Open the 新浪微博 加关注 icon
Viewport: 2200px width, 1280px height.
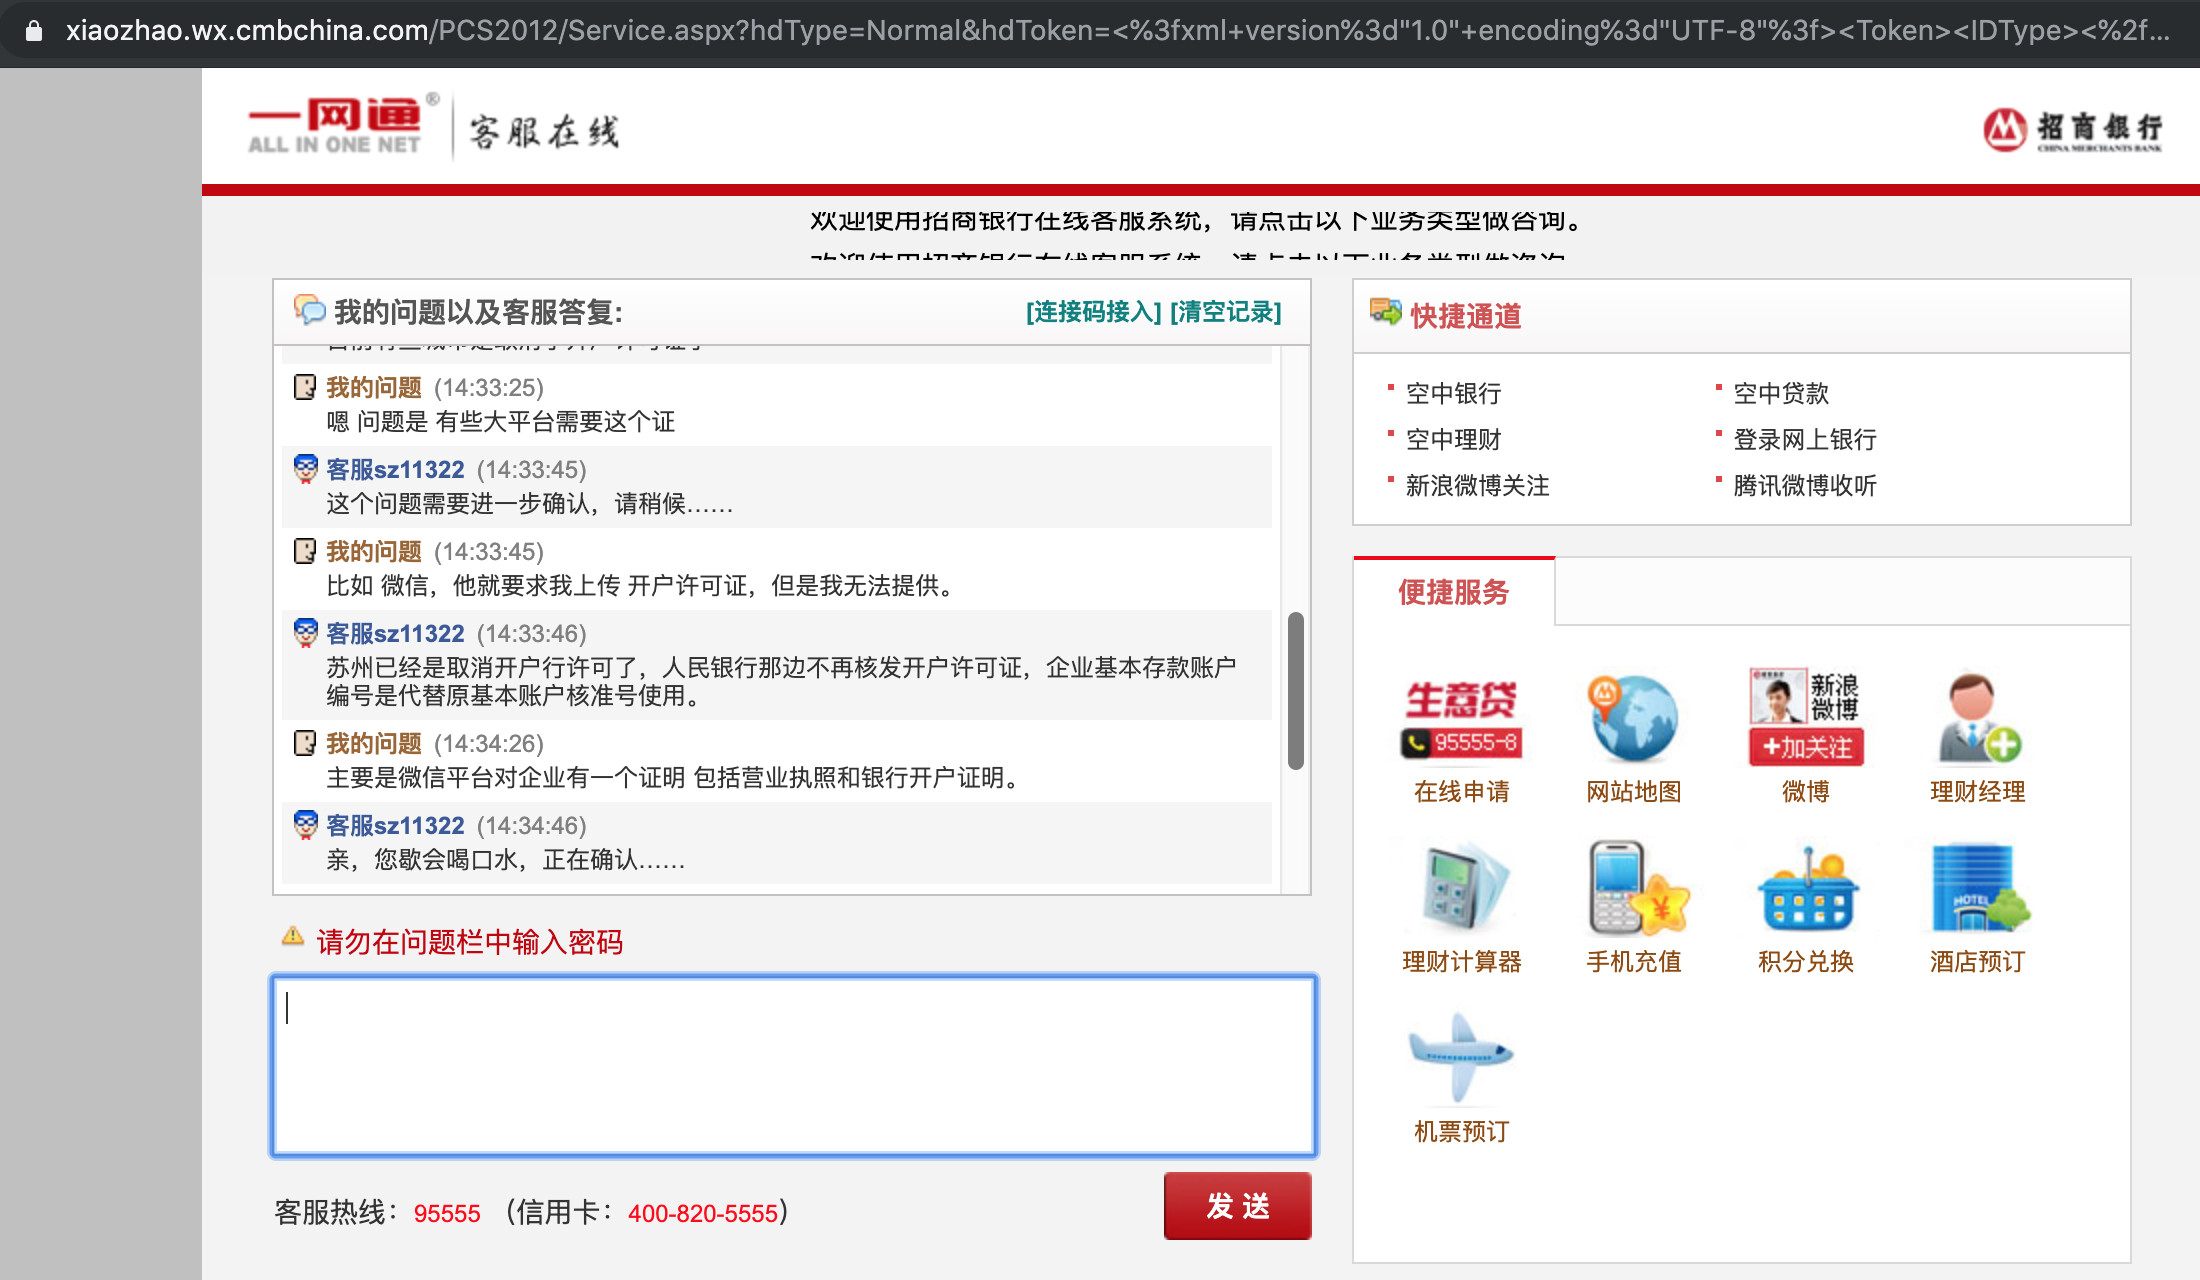1805,719
